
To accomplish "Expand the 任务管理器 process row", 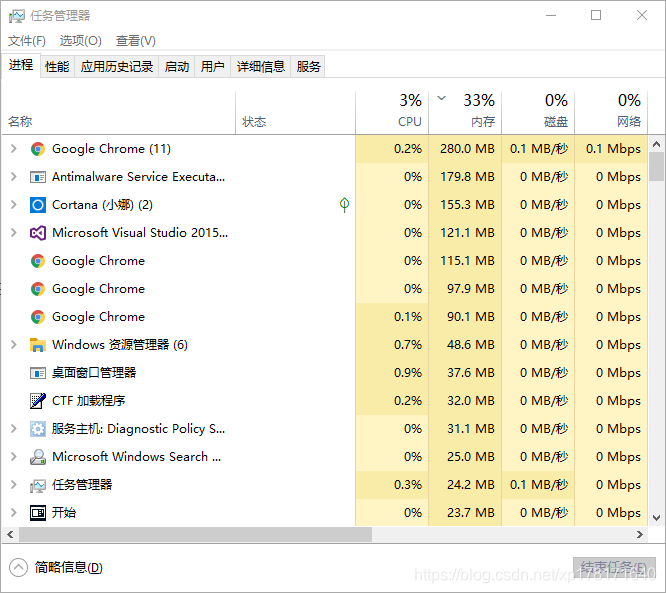I will click(14, 485).
